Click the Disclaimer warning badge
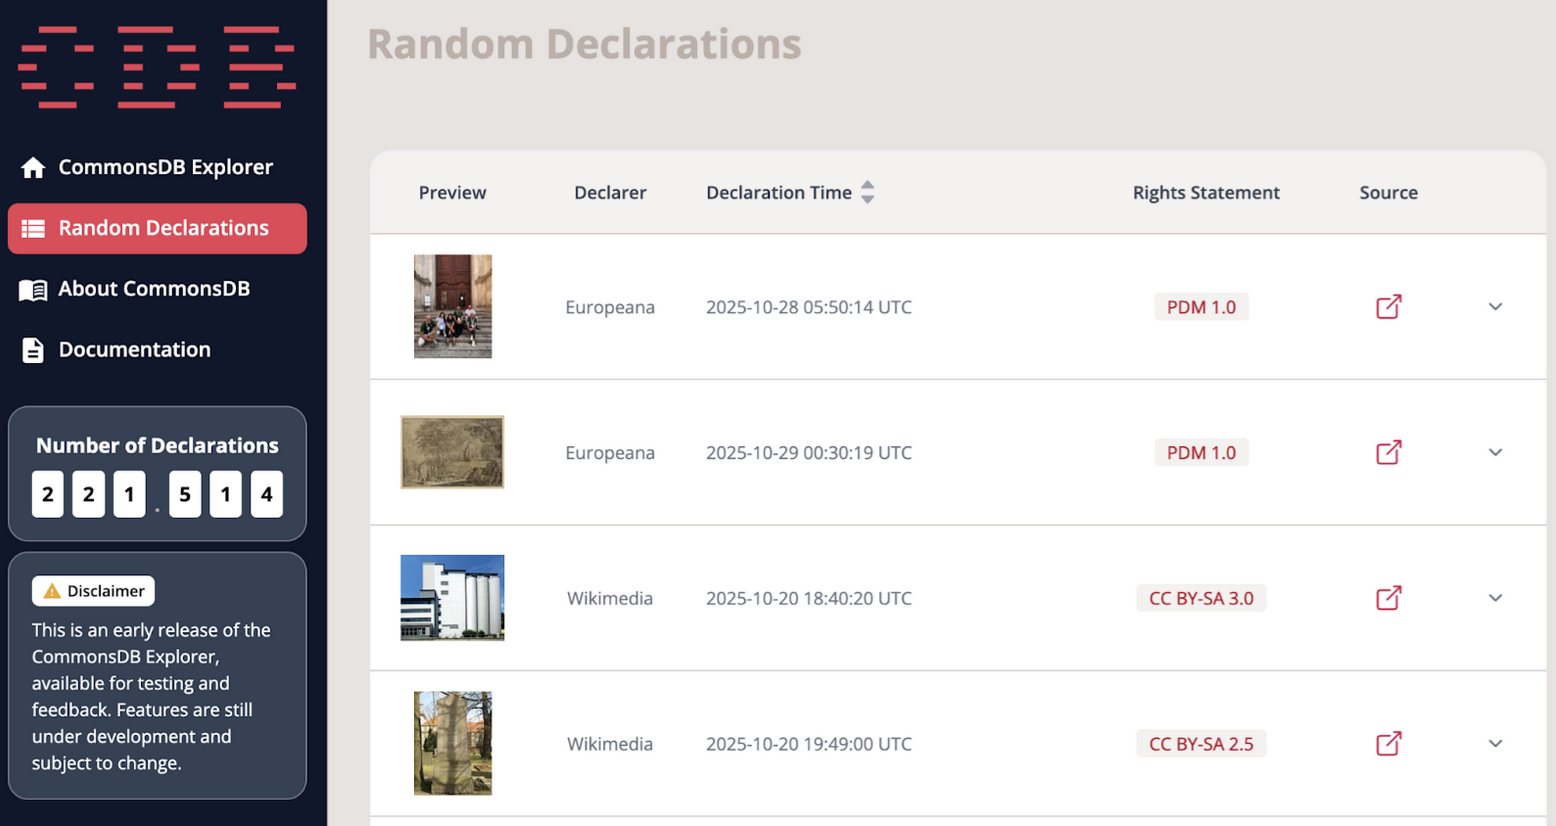 93,591
